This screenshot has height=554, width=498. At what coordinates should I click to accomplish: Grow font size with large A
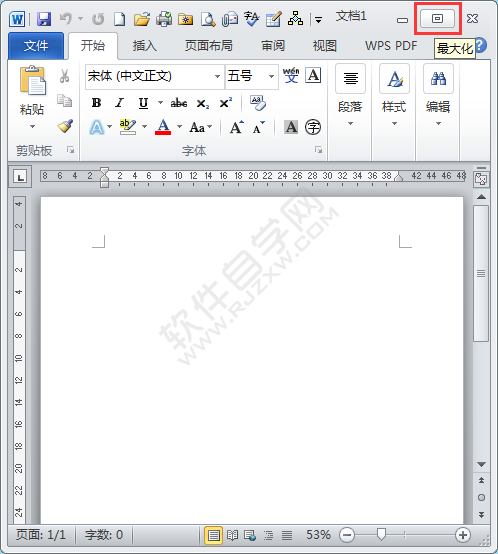pyautogui.click(x=236, y=127)
